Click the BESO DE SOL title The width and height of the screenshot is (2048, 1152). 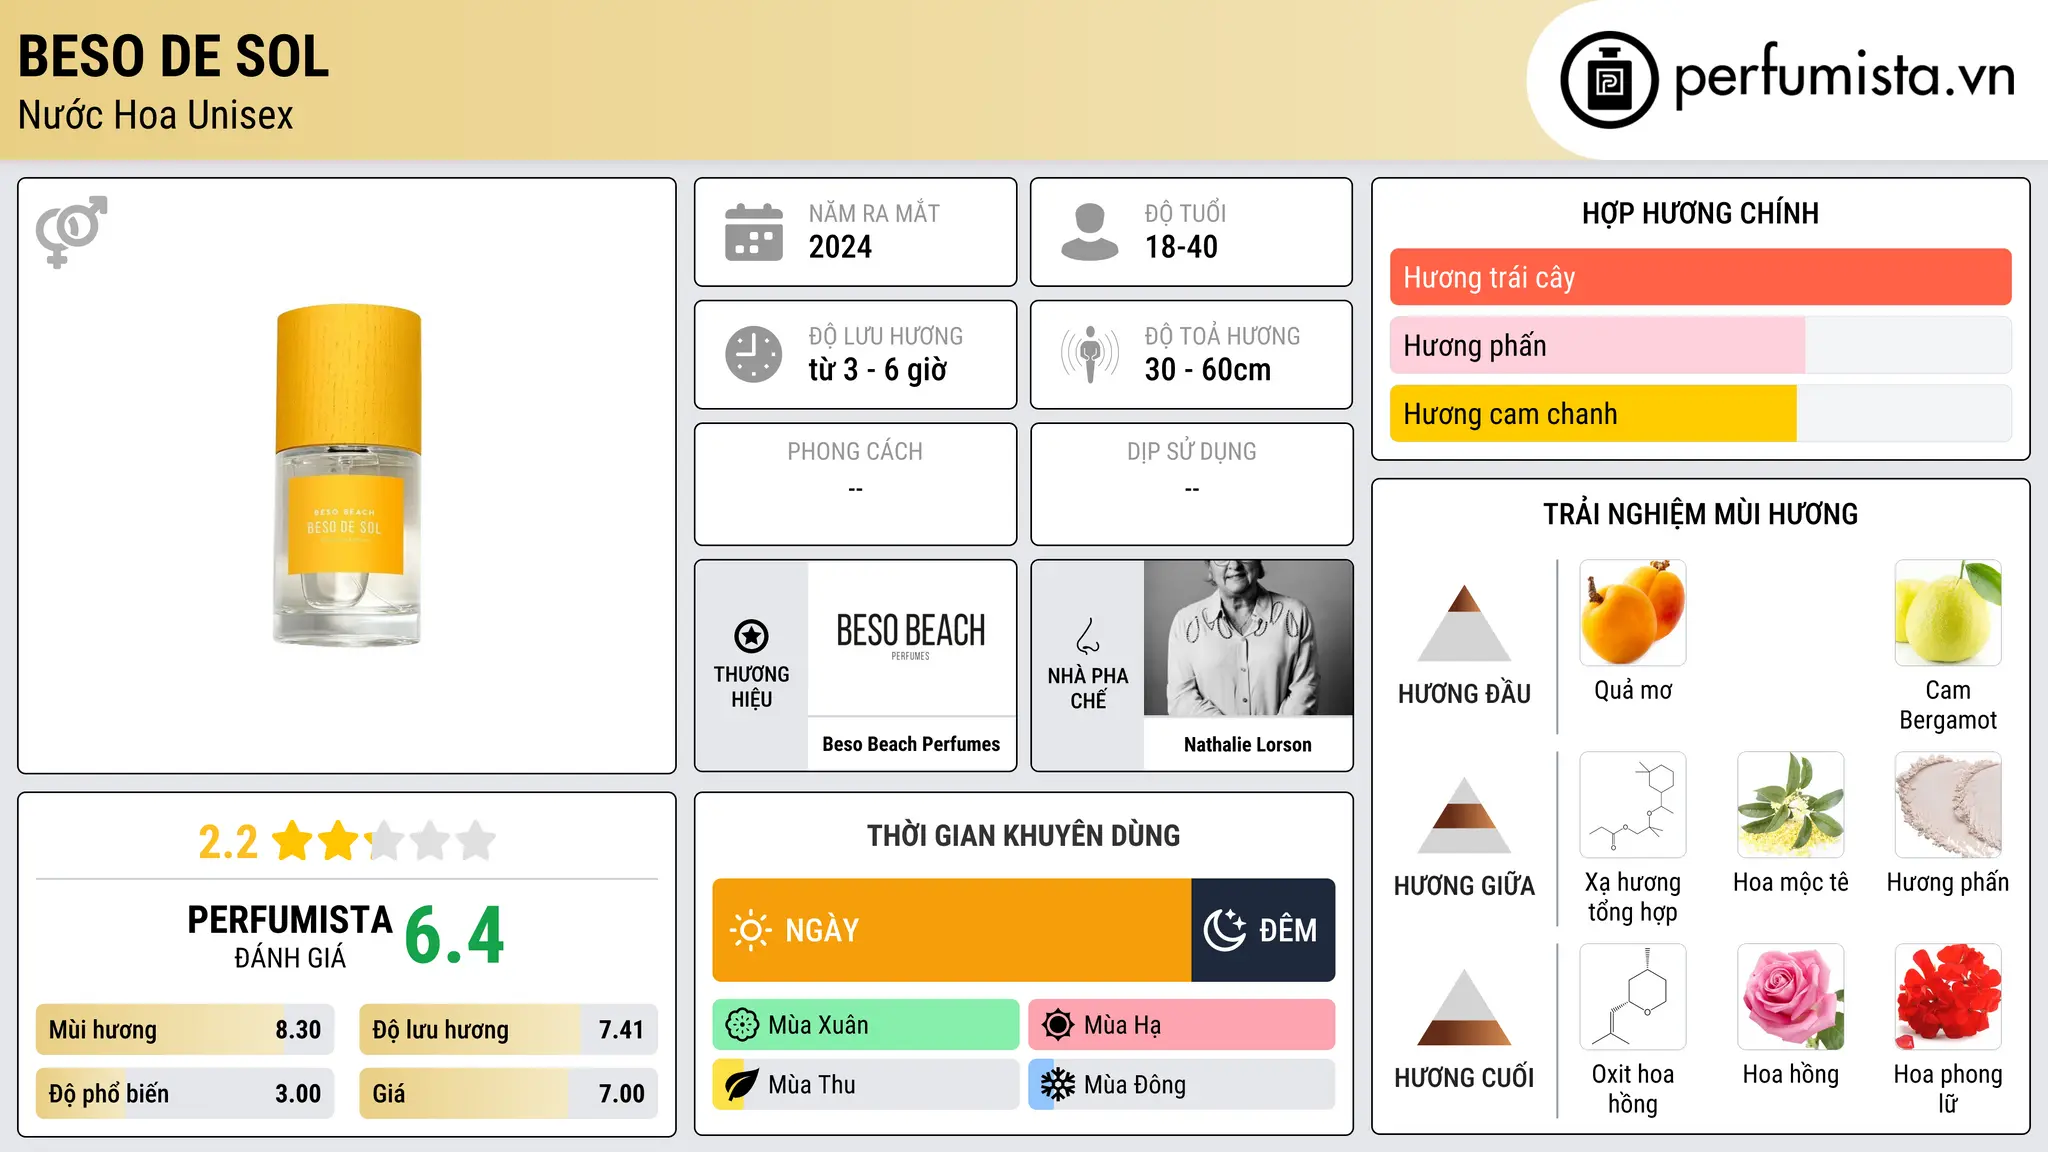point(173,56)
